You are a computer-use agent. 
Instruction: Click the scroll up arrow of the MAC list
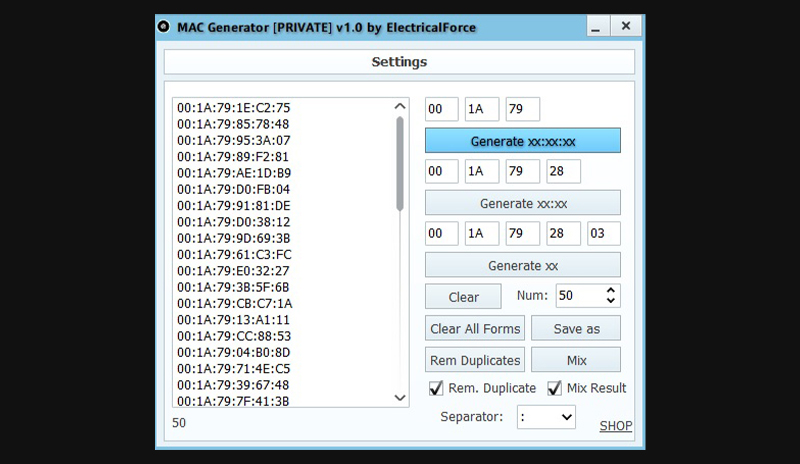pos(401,106)
